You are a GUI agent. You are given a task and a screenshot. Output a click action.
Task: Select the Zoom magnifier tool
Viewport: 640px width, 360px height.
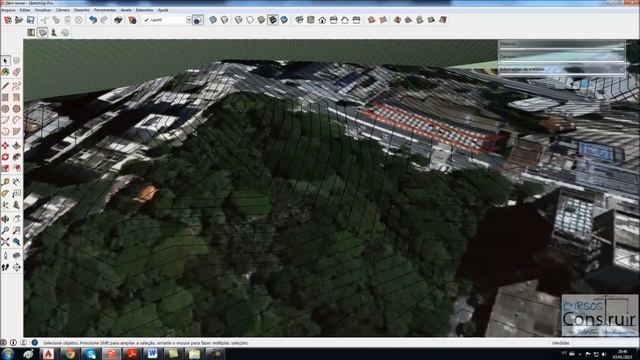click(5, 231)
